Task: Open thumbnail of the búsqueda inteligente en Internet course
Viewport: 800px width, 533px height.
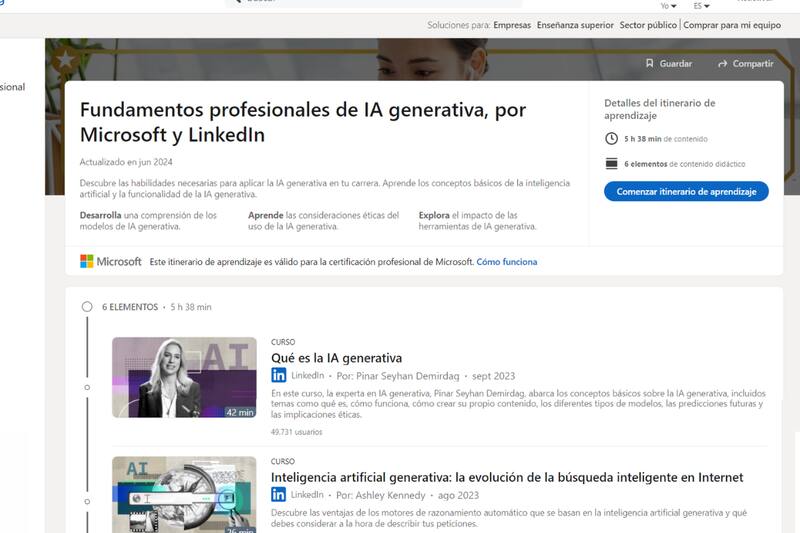Action: point(184,495)
